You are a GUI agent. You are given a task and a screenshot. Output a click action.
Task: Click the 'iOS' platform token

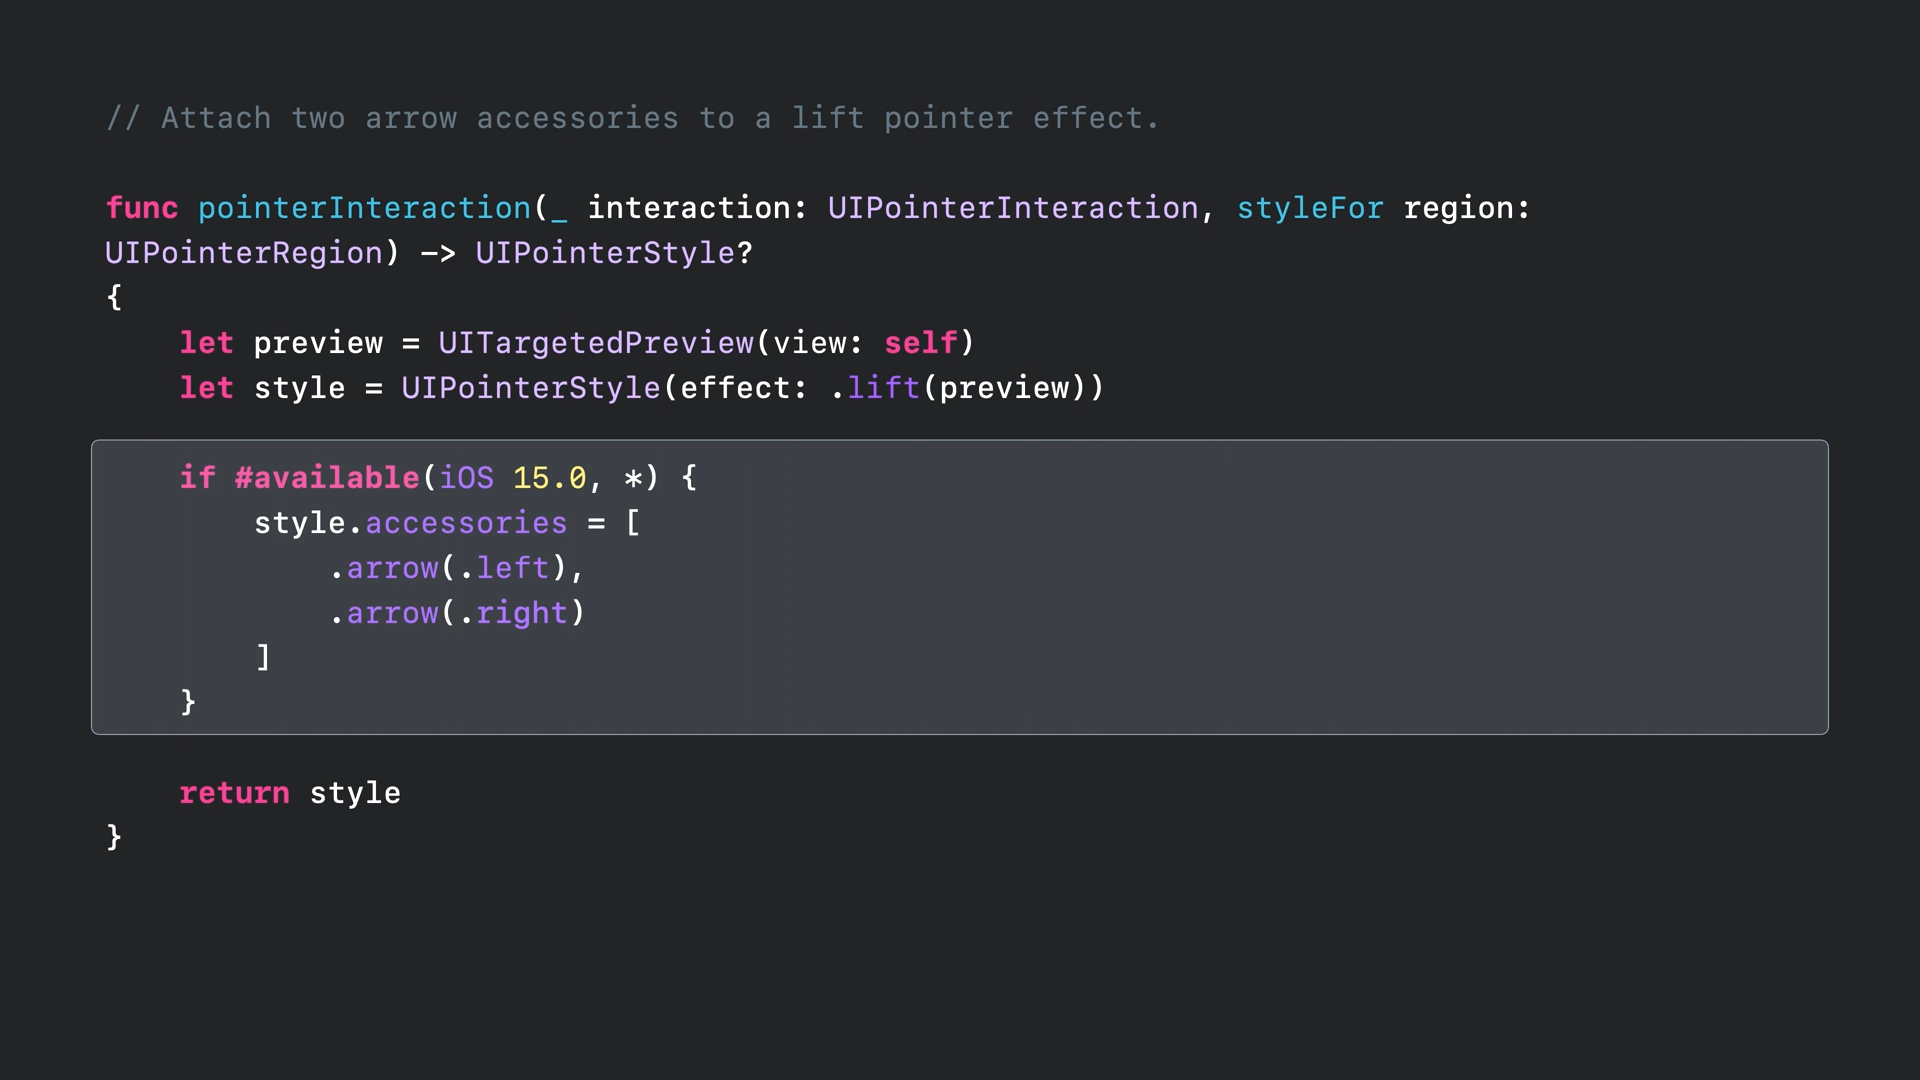(466, 478)
